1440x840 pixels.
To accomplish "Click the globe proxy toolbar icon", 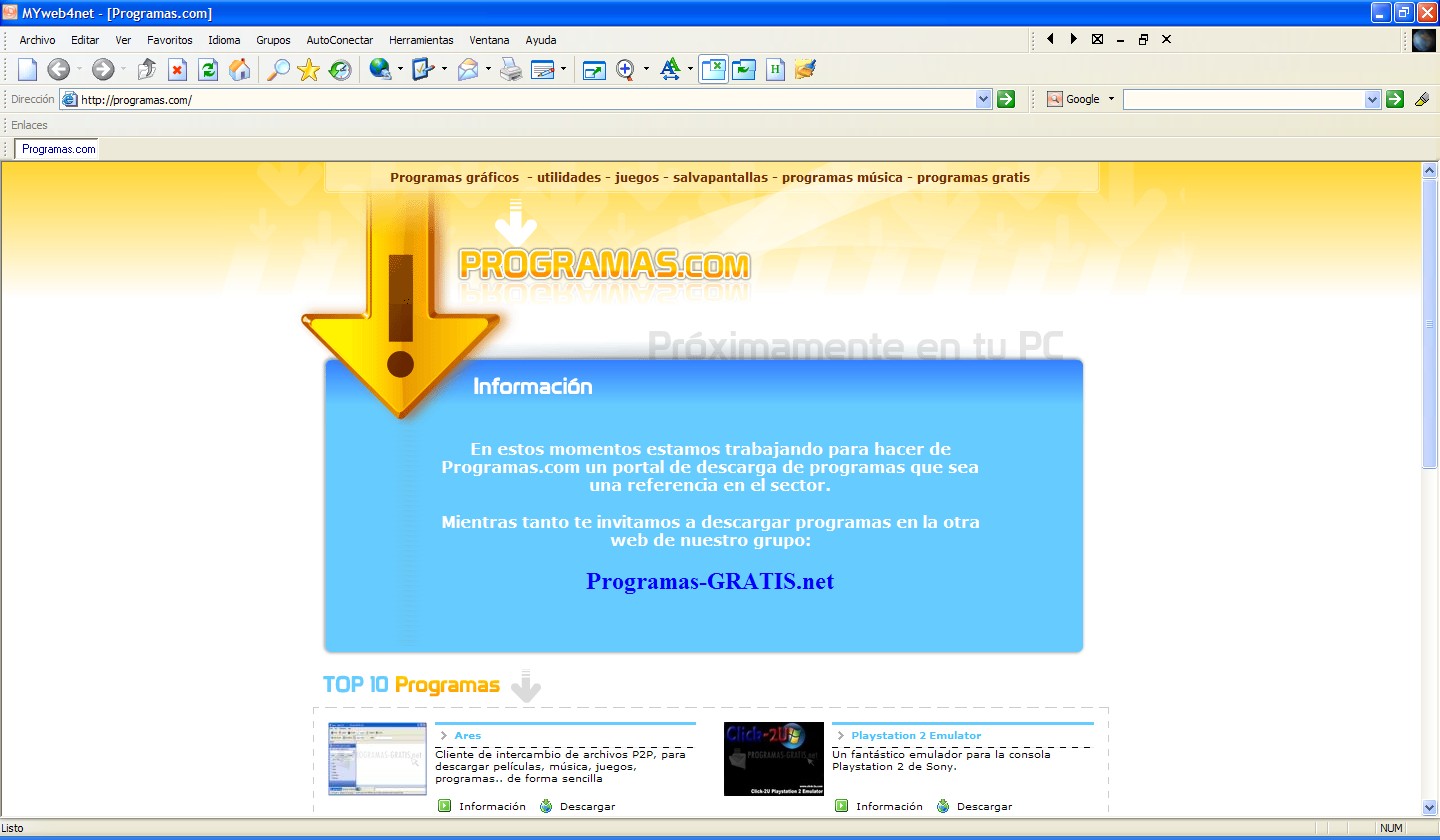I will point(380,70).
